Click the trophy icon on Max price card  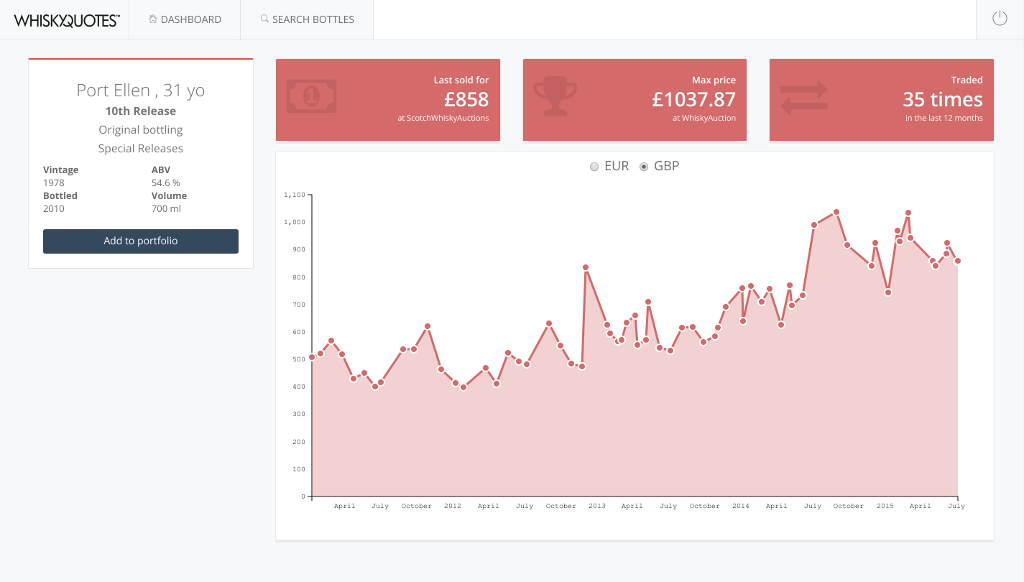coord(554,98)
